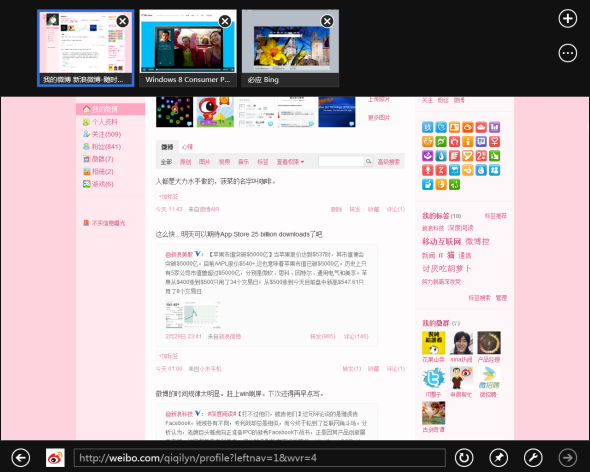Click the red ship badge icon
Screen dimensions: 590x472
[481, 127]
